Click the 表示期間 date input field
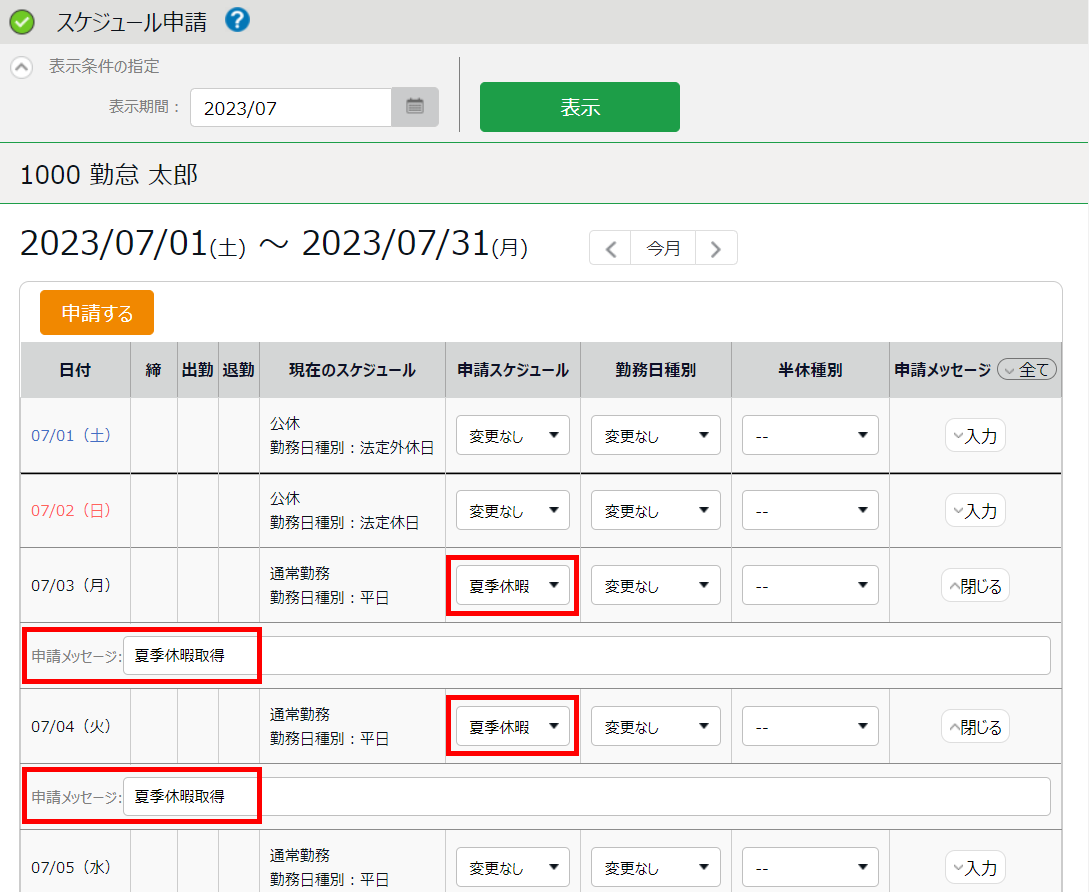 pyautogui.click(x=291, y=108)
